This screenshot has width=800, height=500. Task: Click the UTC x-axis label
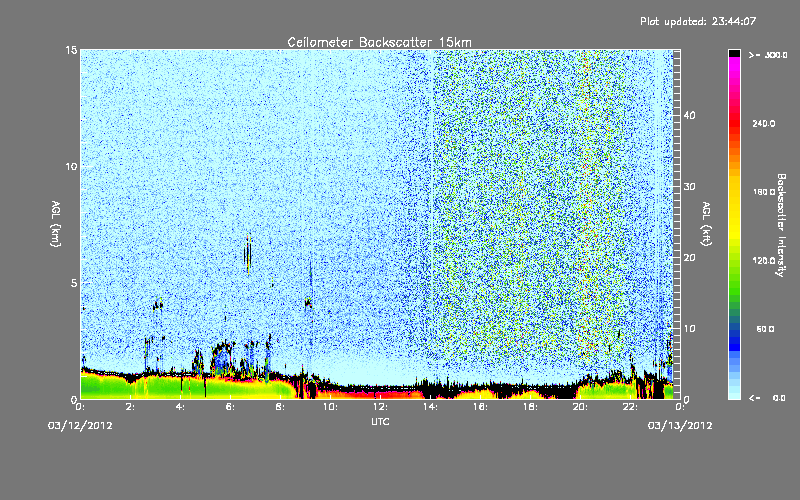pos(380,422)
